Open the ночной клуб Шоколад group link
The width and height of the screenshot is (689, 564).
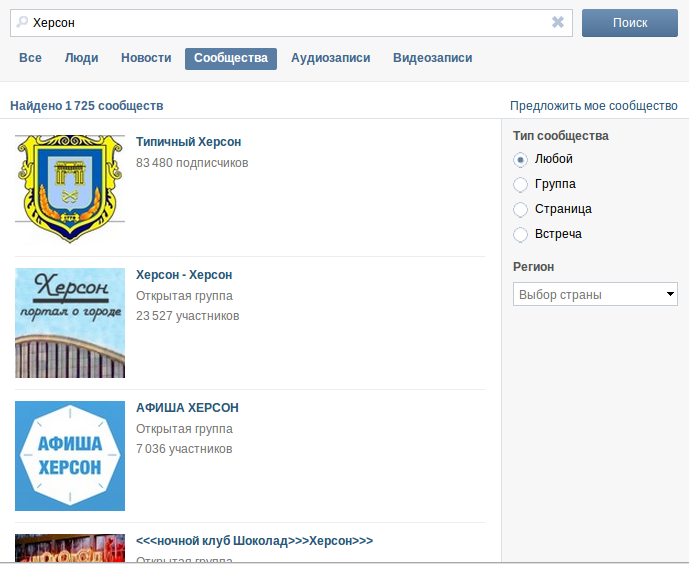pos(254,541)
